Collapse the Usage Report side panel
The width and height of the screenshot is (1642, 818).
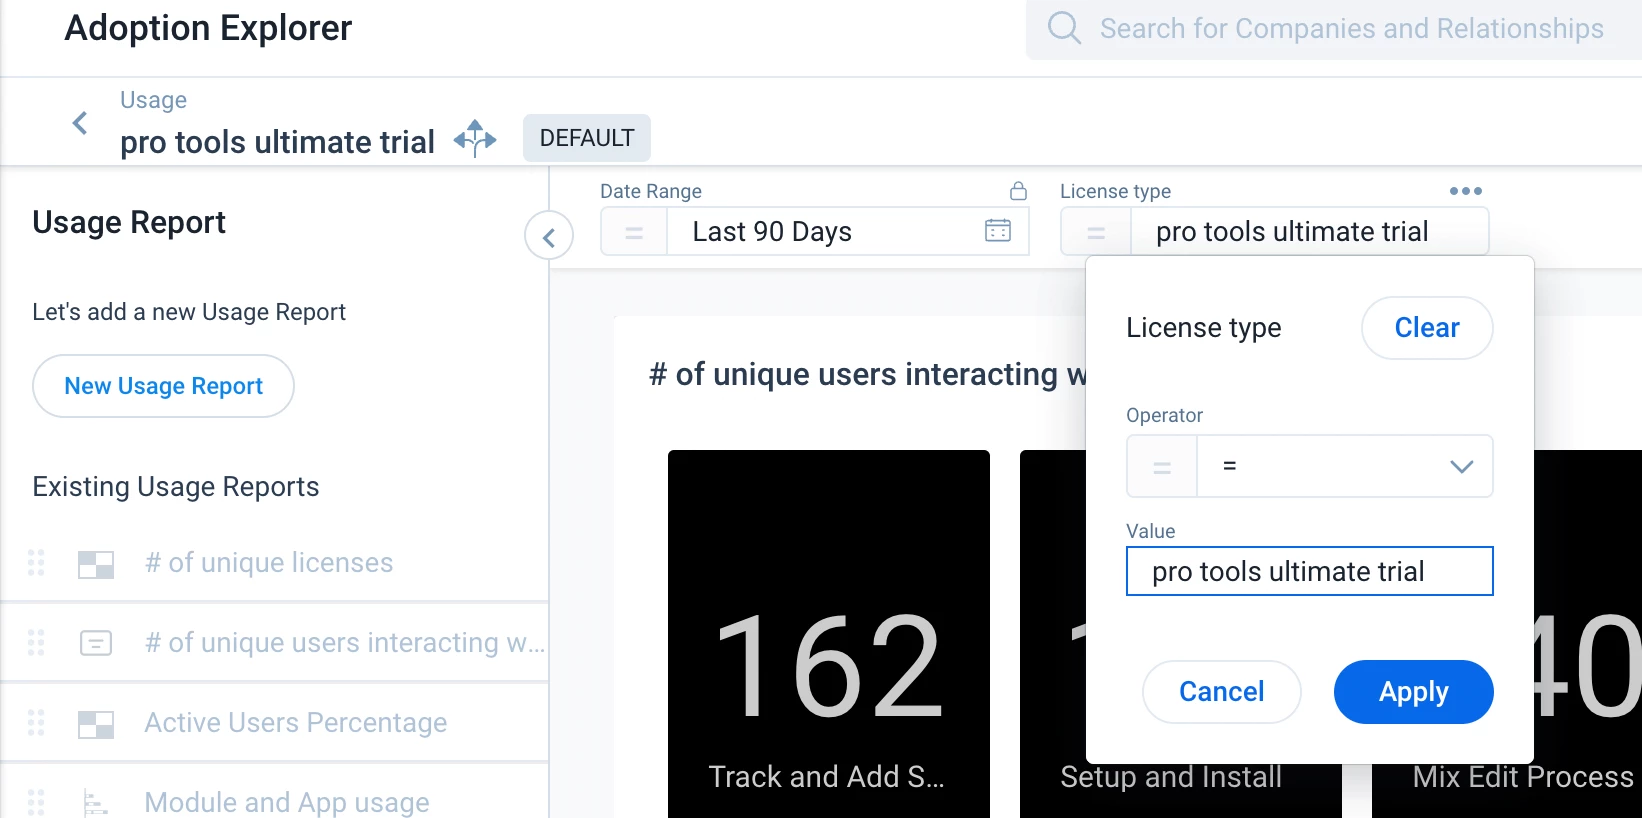point(549,237)
